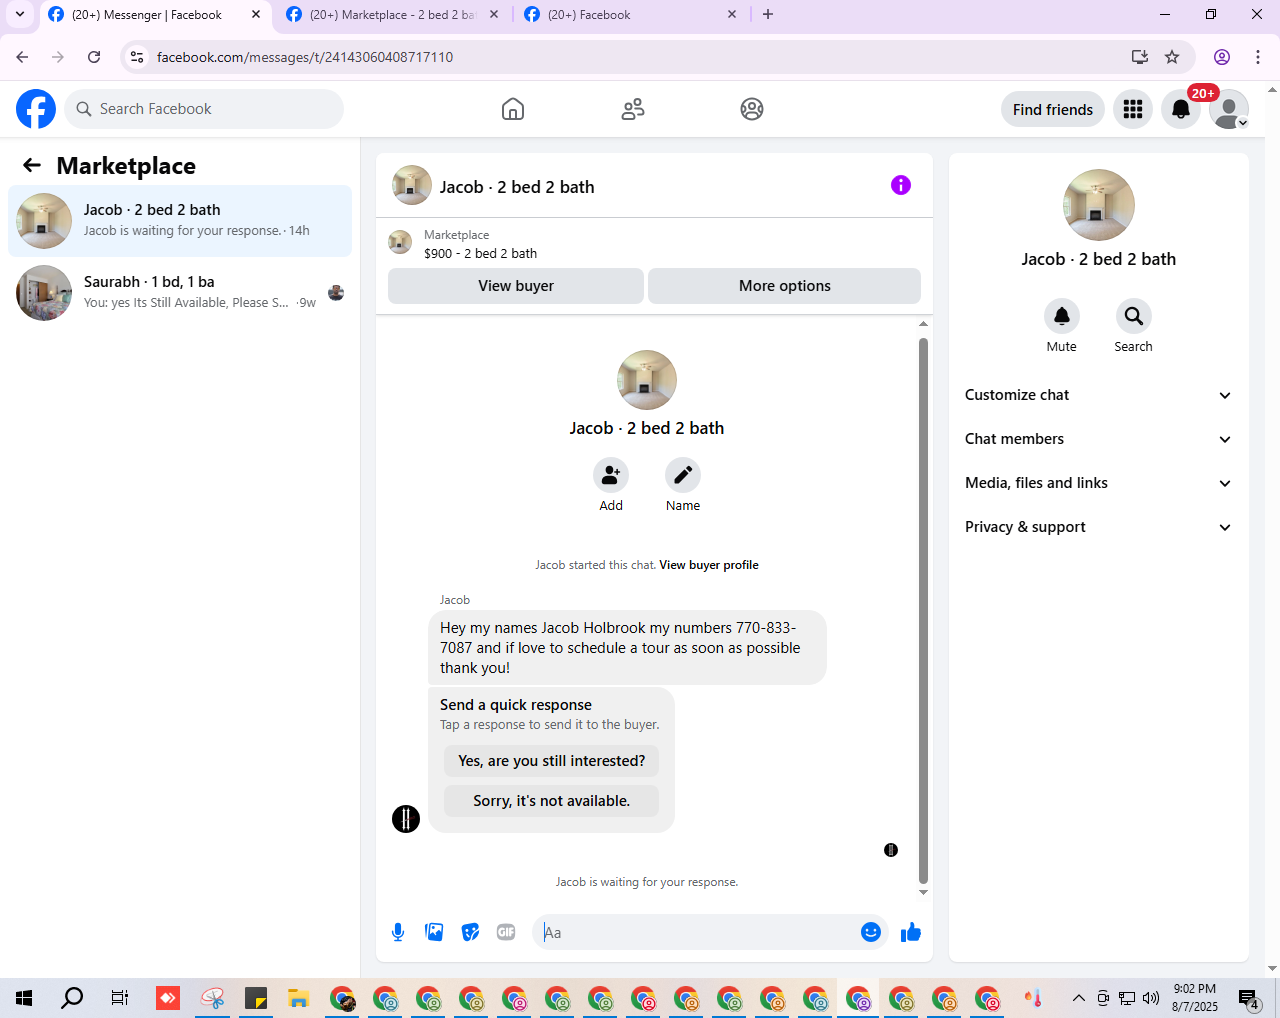Click the chat scrollbar thumb

click(x=923, y=611)
